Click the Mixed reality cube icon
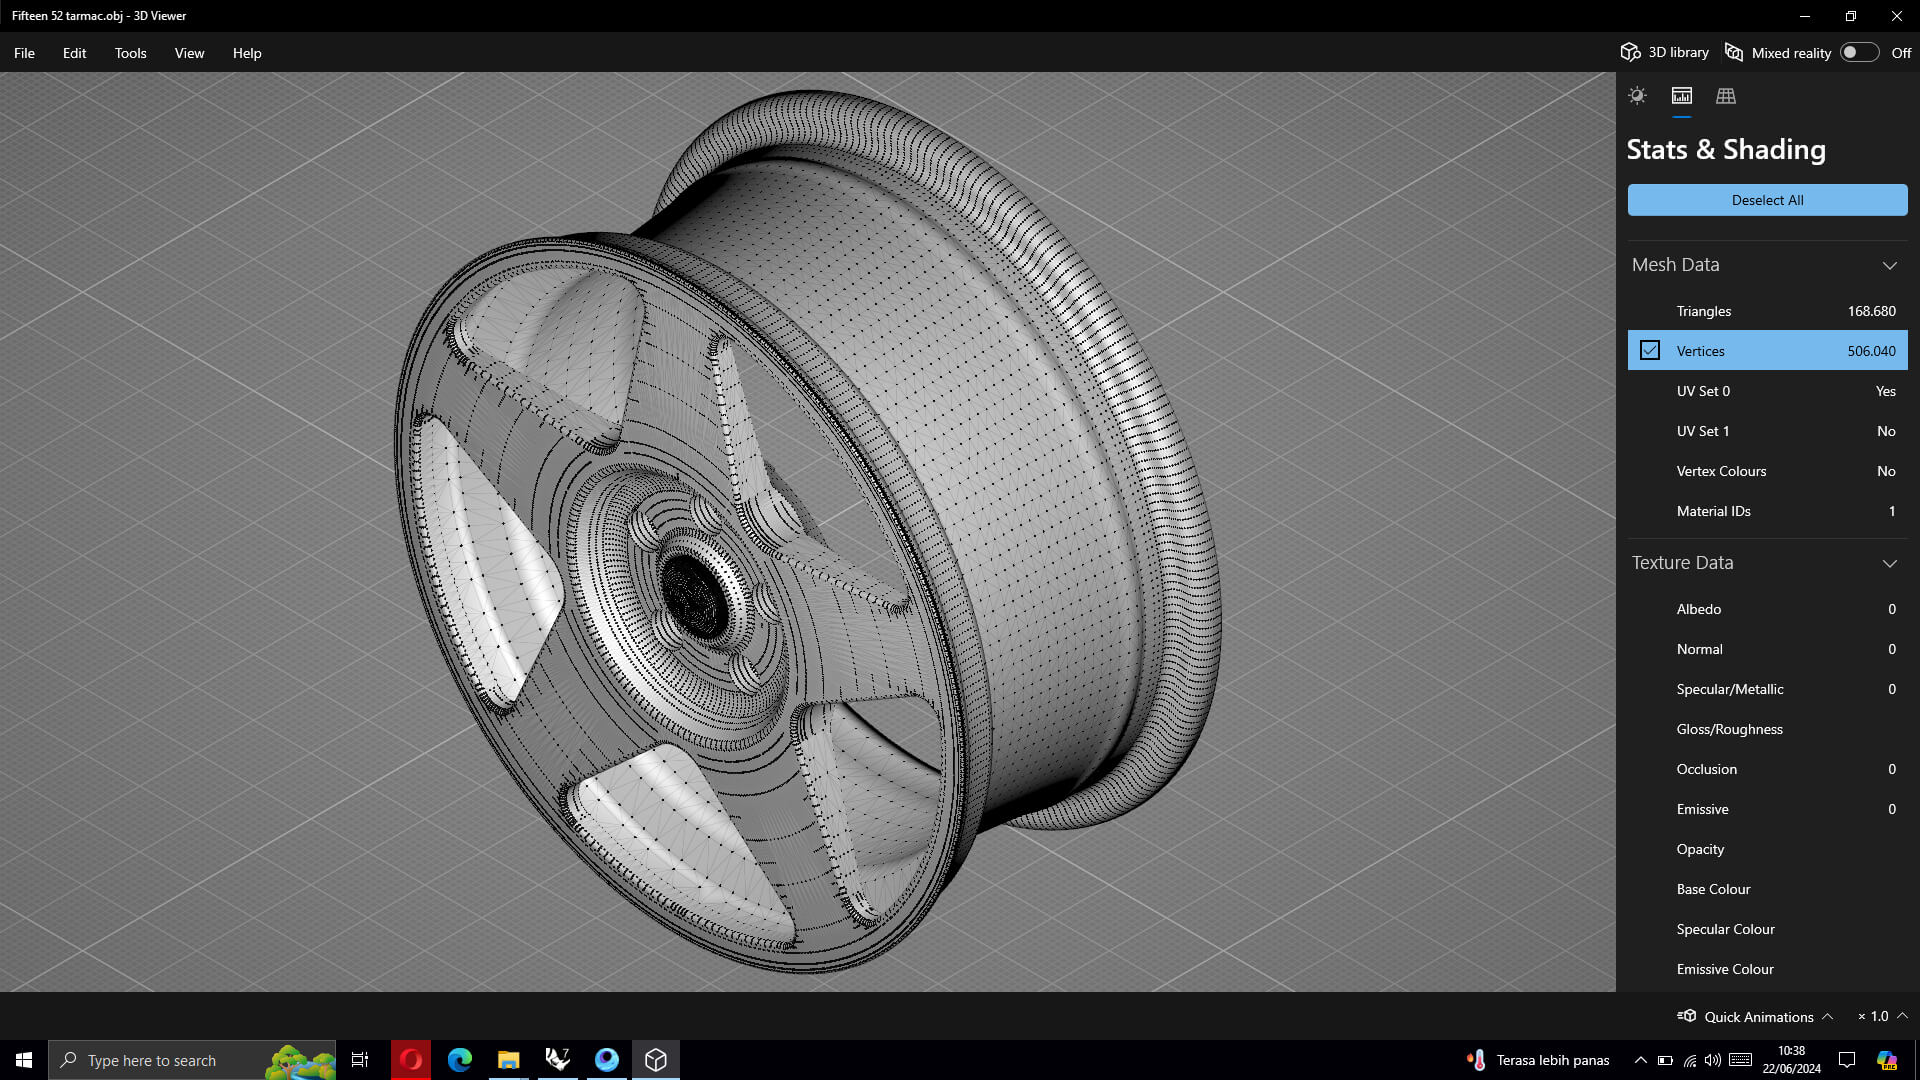 tap(1734, 52)
